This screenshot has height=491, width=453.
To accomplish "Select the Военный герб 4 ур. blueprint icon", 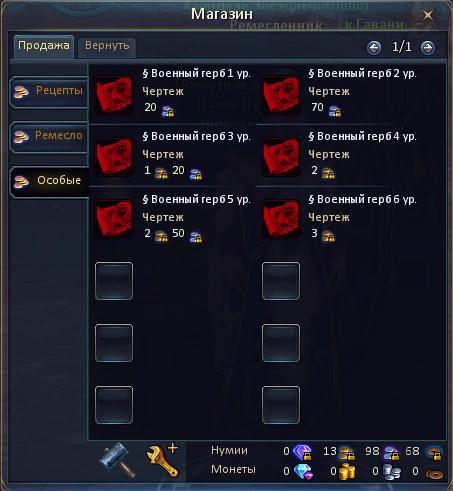I will click(x=281, y=157).
